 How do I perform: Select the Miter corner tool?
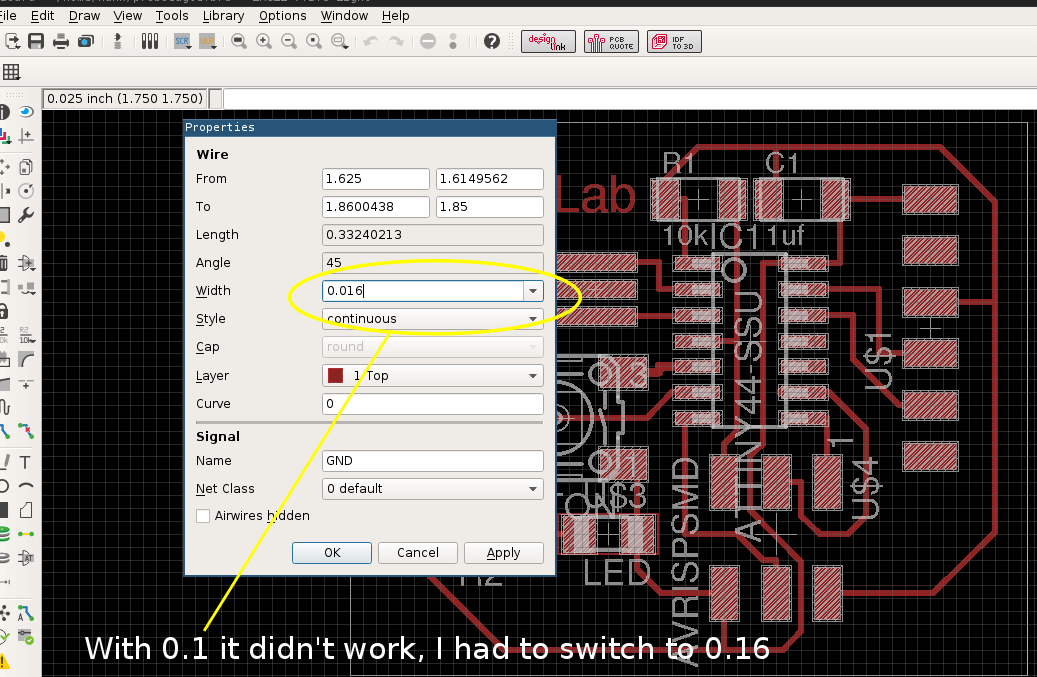tap(26, 360)
